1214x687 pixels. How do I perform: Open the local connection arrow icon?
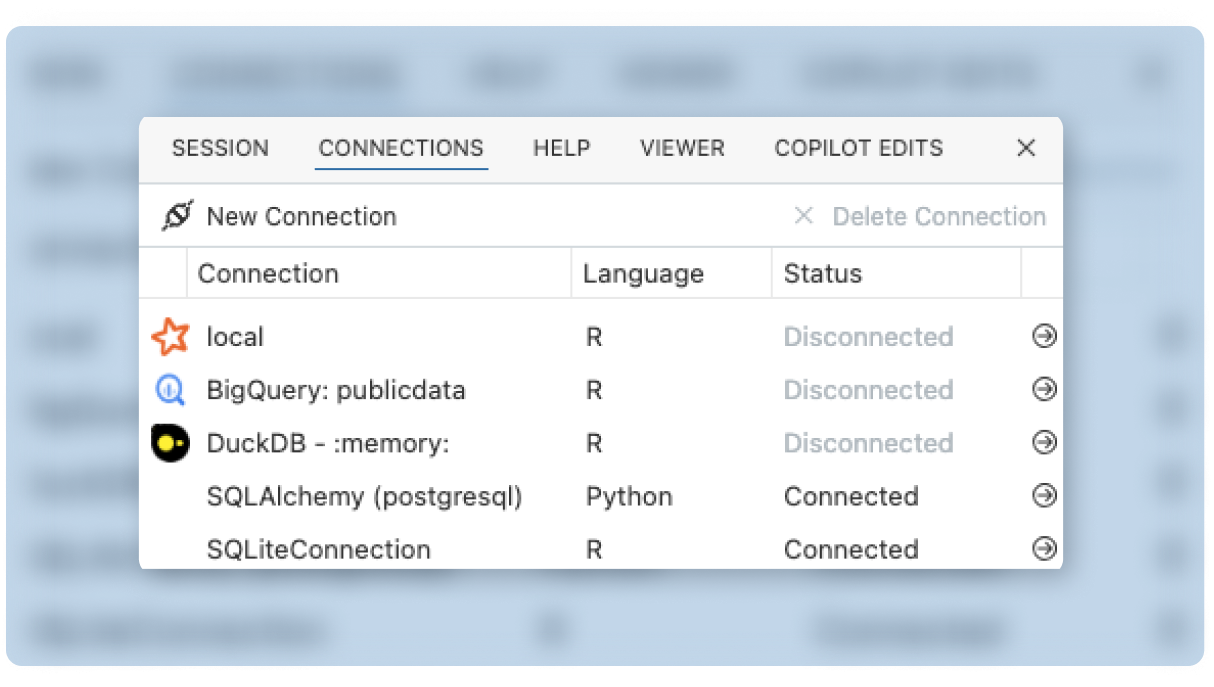click(x=1044, y=337)
